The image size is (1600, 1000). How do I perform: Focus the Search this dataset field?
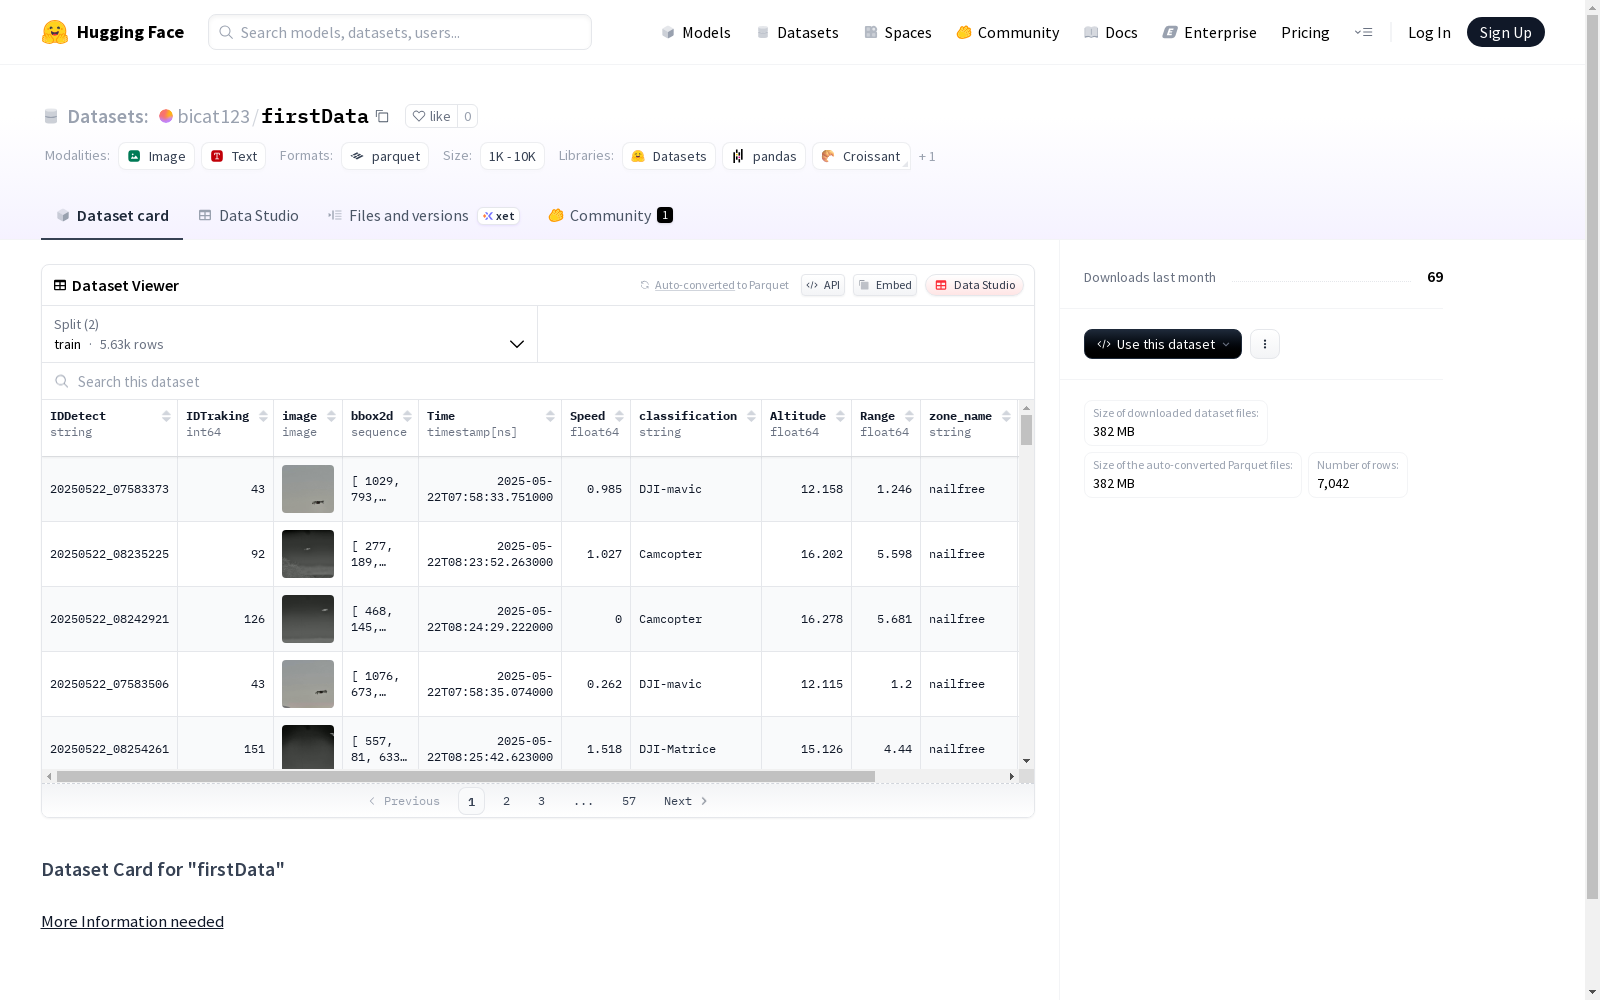point(538,382)
